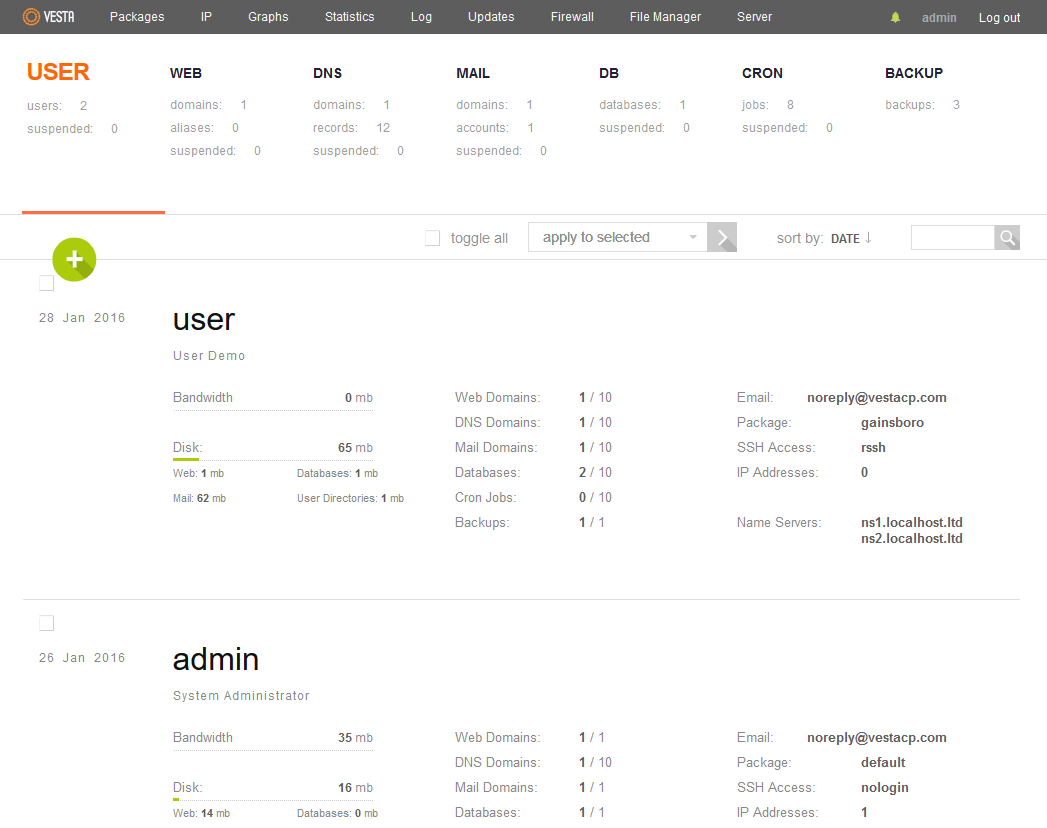Image resolution: width=1047 pixels, height=828 pixels.
Task: Click the arrow button beside apply to selected
Action: coord(722,238)
